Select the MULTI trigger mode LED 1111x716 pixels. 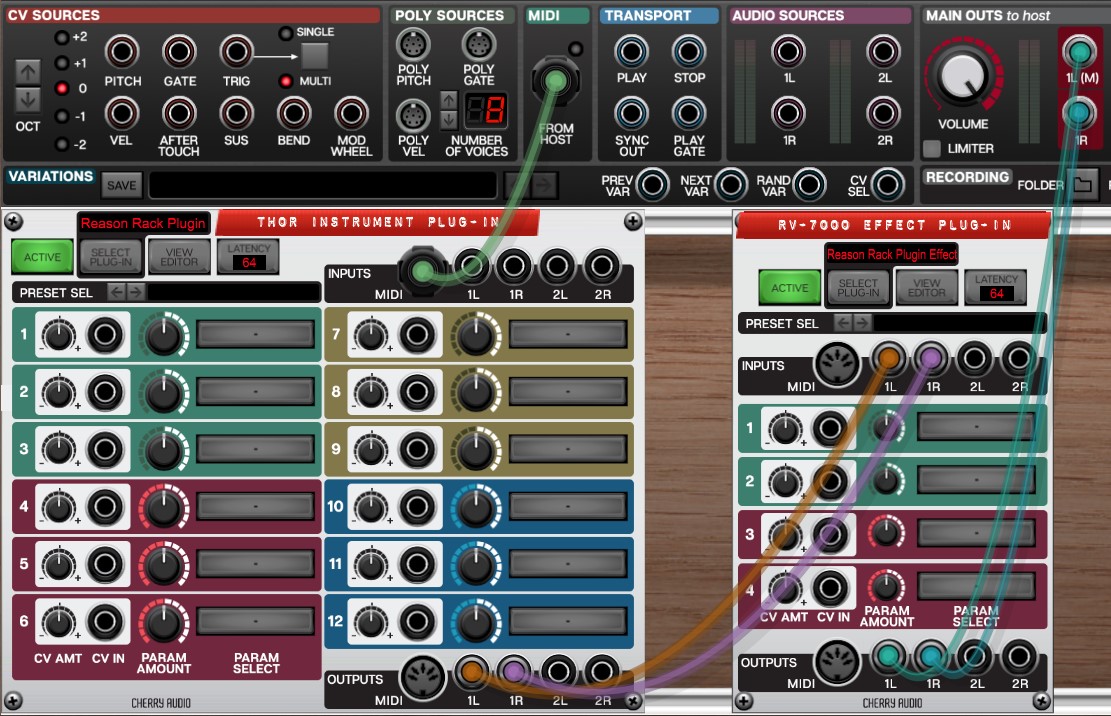tap(286, 81)
